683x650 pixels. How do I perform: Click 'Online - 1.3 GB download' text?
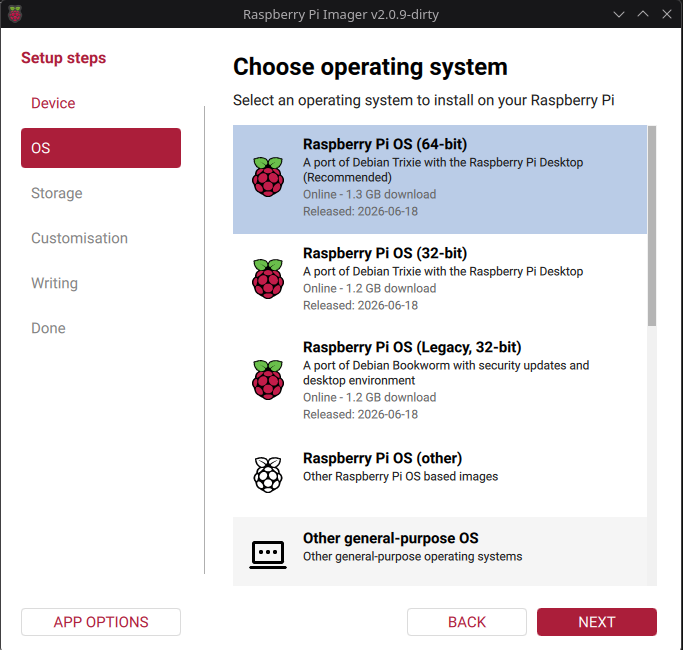coord(369,194)
